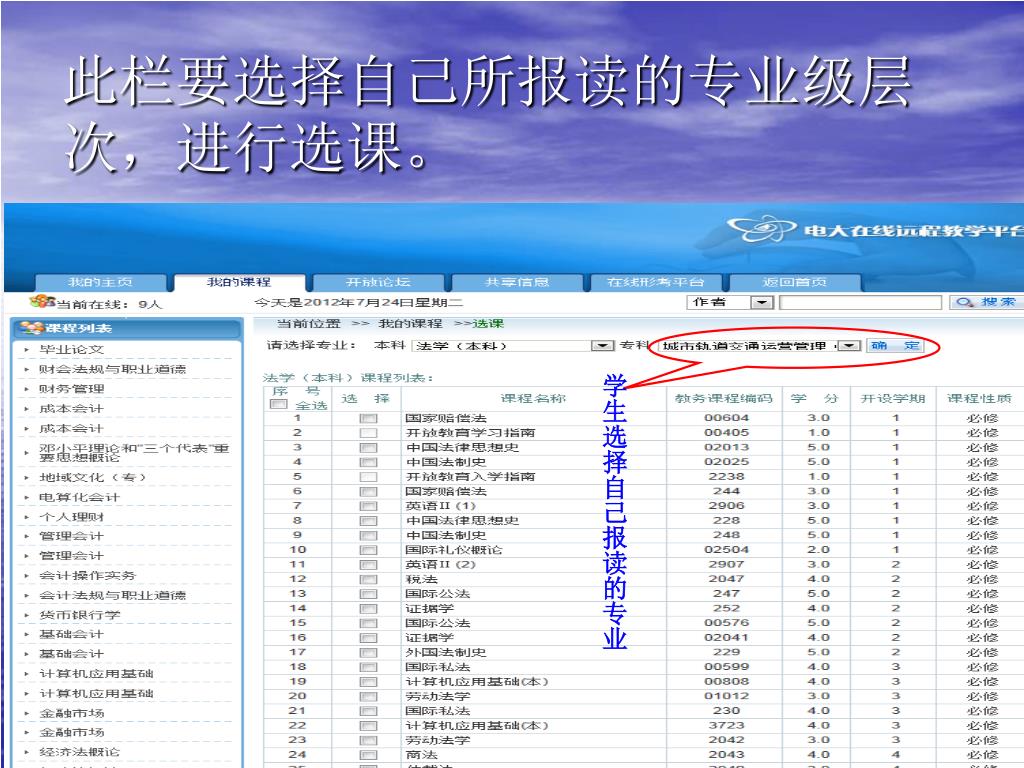
Task: Click date text 今天是2012年7月24日星期二
Action: 359,302
